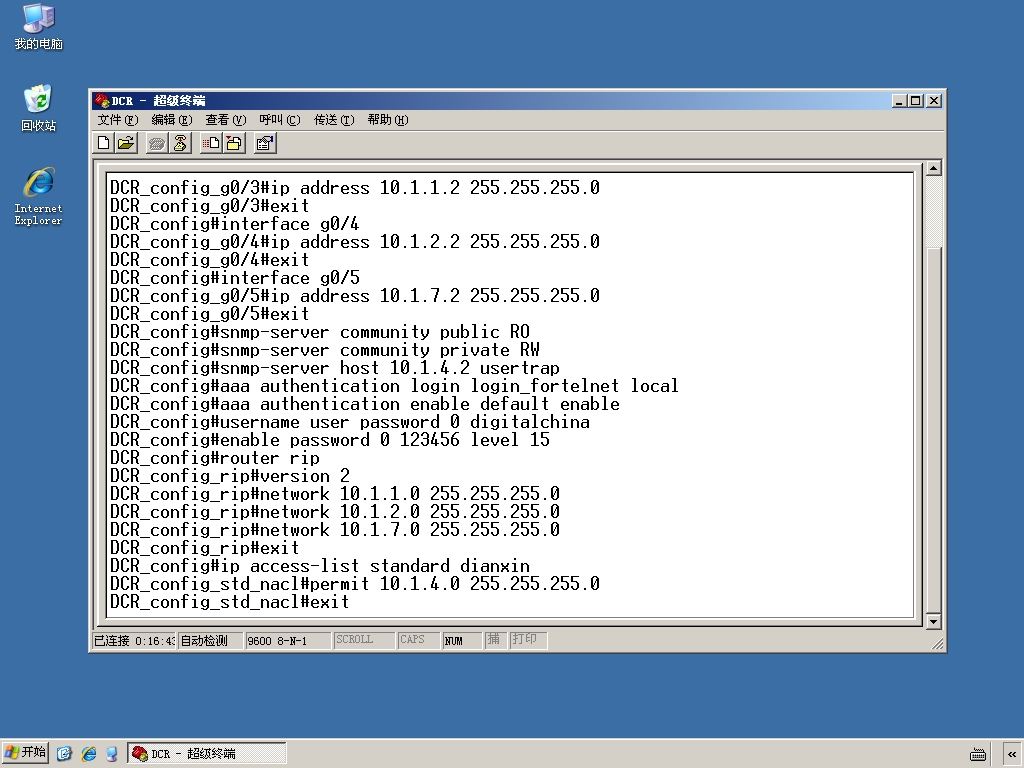1024x768 pixels.
Task: Click the scrollbar down arrow
Action: tap(933, 621)
